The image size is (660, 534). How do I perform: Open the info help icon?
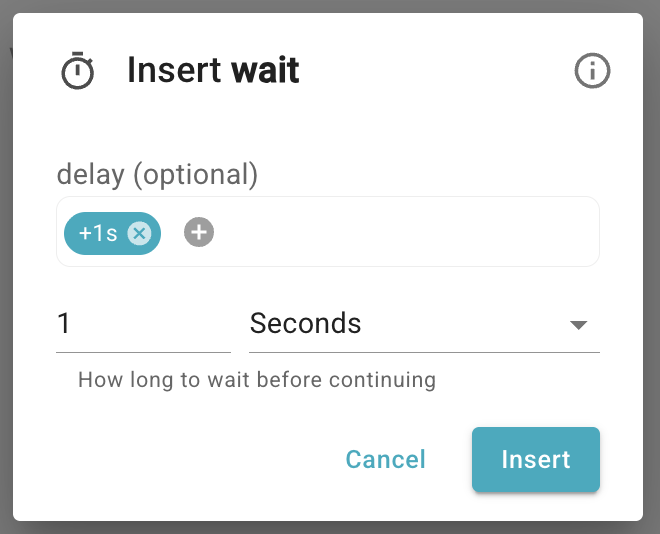tap(592, 71)
